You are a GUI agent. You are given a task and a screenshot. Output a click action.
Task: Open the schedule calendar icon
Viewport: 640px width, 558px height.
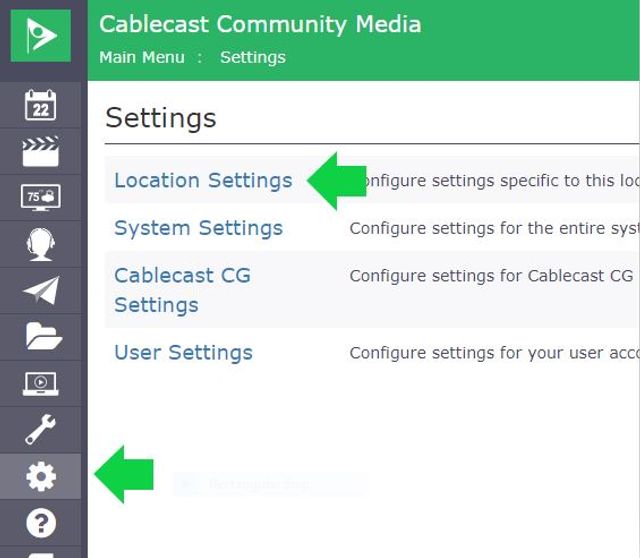coord(40,105)
